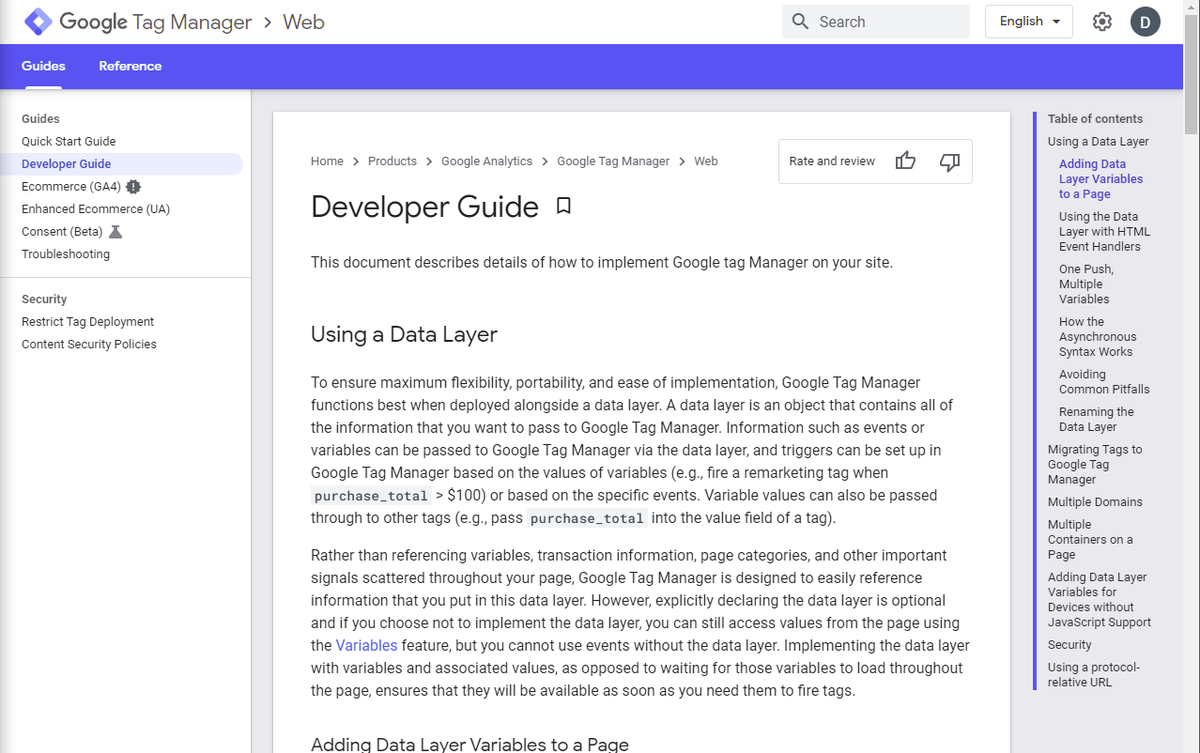The height and width of the screenshot is (753, 1200).
Task: Click the Guides sidebar section heading
Action: pos(41,119)
